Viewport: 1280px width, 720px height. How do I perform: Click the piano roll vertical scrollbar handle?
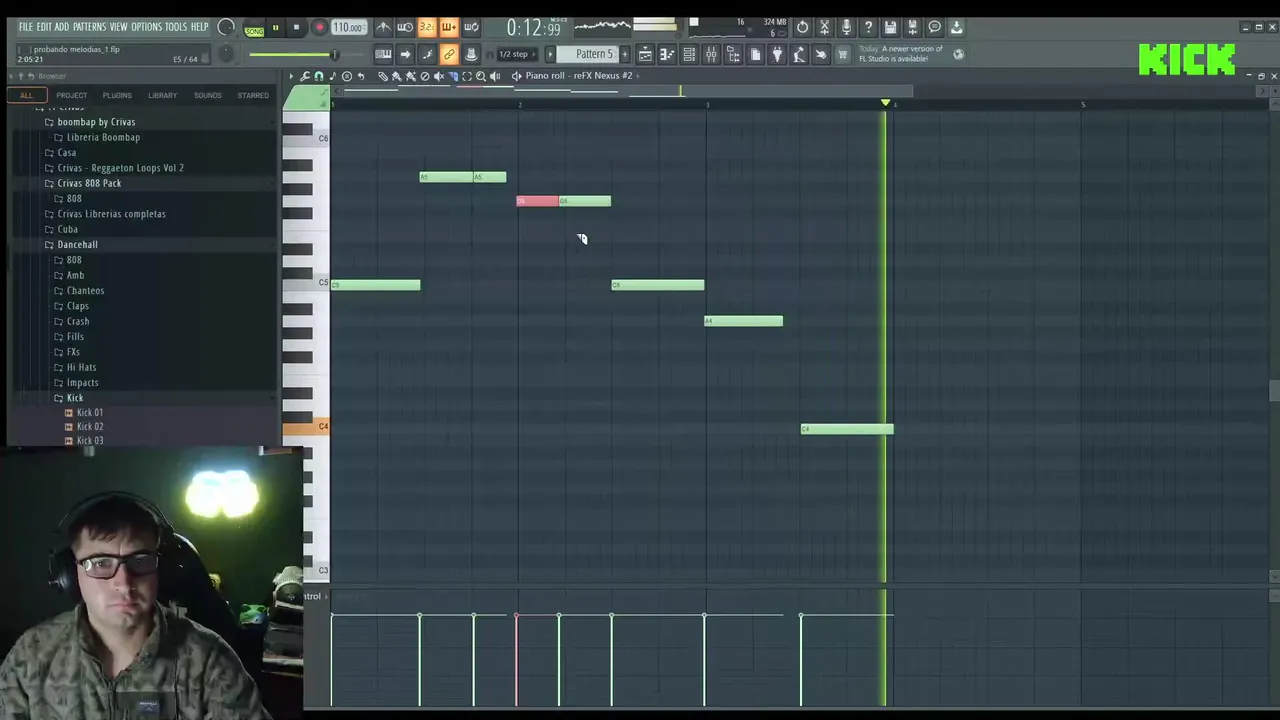click(x=1274, y=391)
